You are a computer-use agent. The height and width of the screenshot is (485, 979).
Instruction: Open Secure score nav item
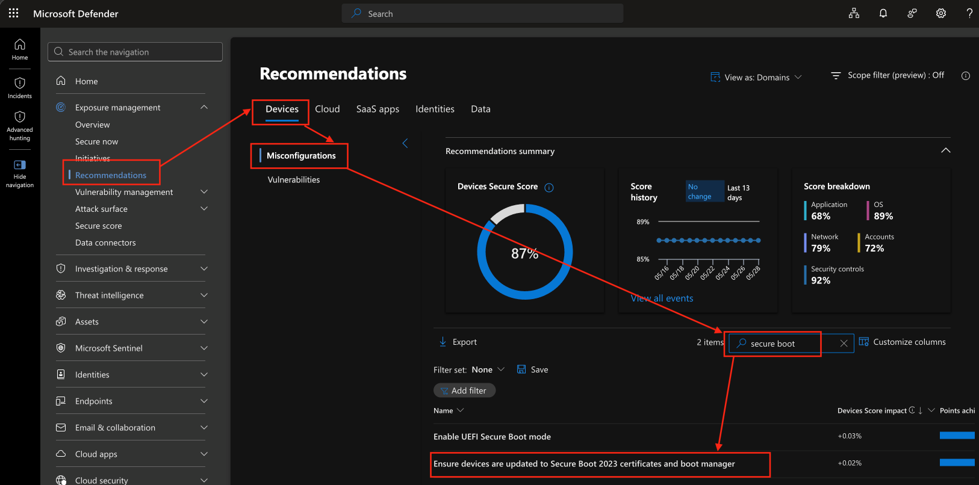(99, 226)
